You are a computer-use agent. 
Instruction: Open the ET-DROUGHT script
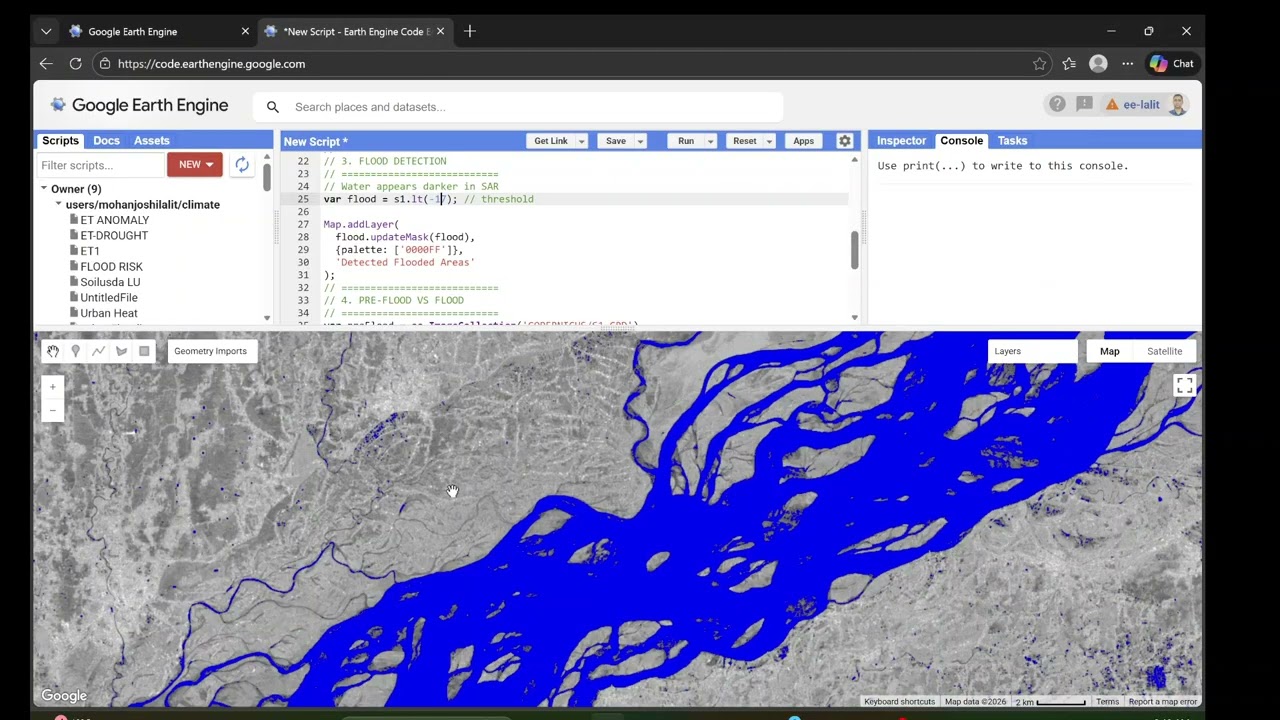(x=114, y=235)
